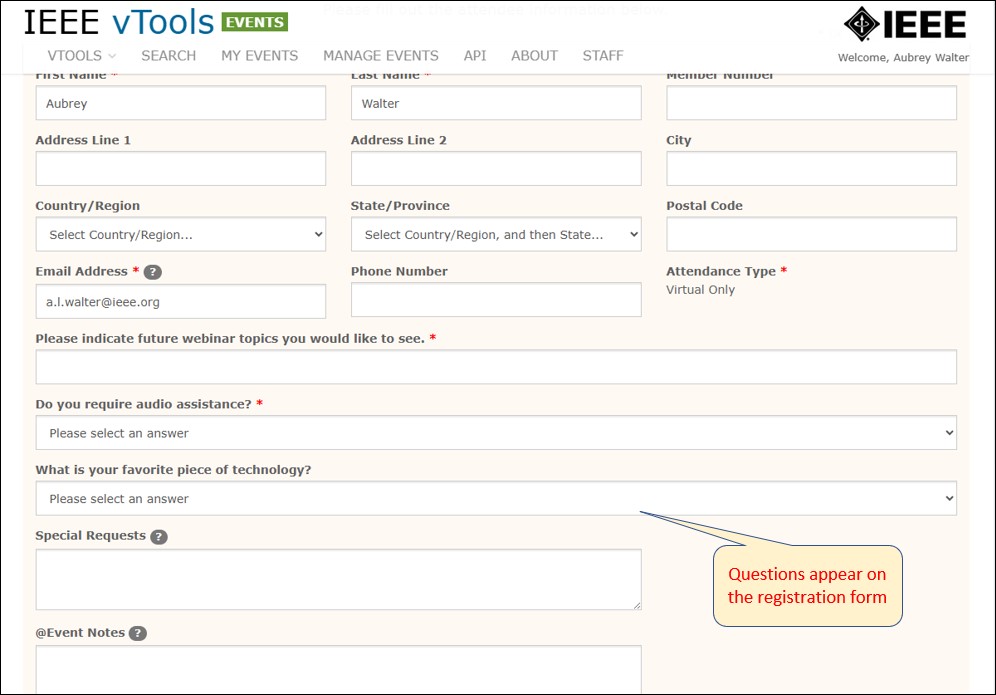Show the Special Requests help tooltip

pyautogui.click(x=159, y=537)
